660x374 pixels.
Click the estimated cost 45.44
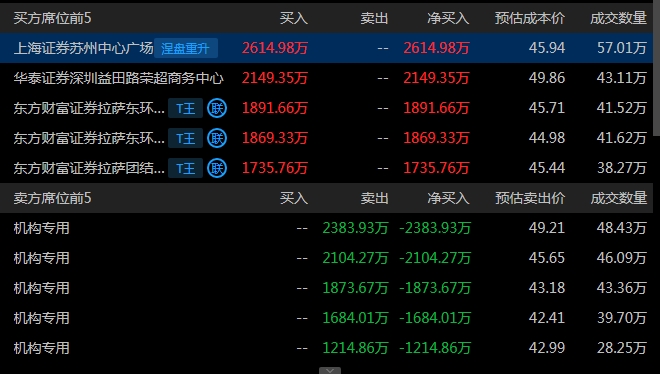tap(547, 168)
